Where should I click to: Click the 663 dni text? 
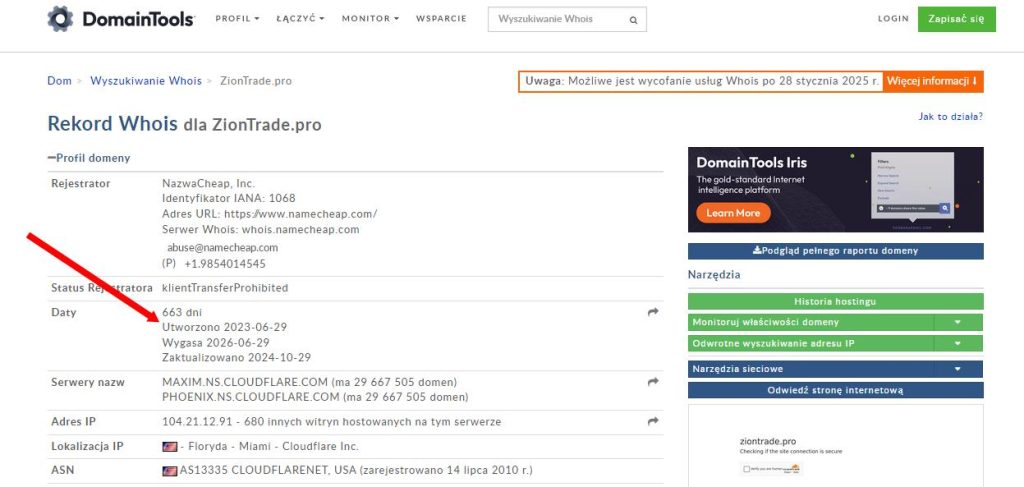click(182, 313)
